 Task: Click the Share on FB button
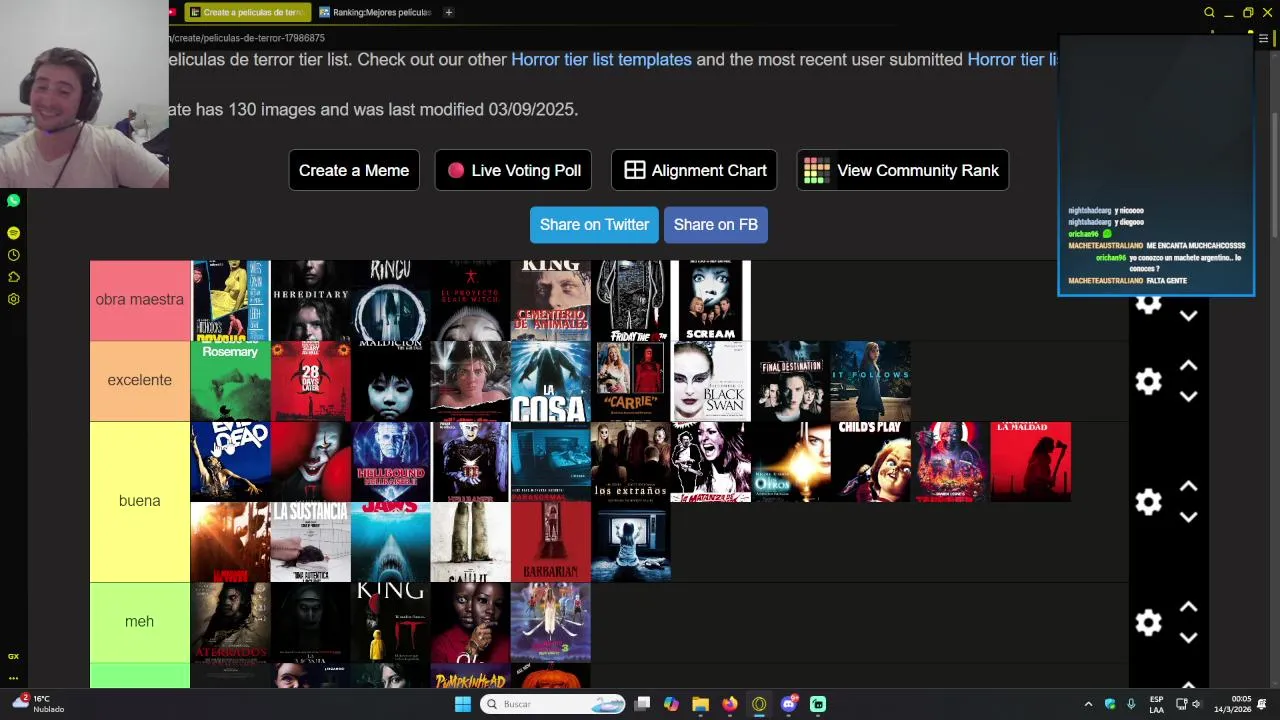click(x=716, y=224)
